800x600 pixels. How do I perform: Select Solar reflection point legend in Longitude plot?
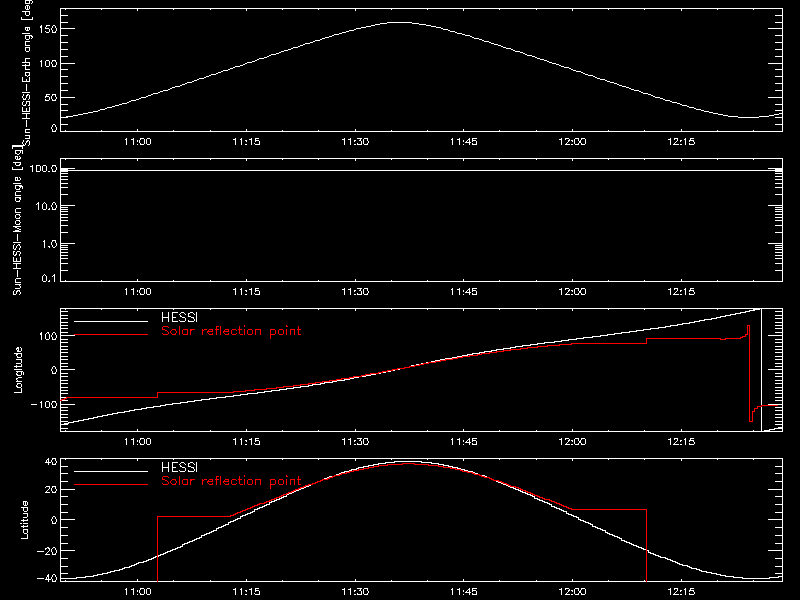[x=231, y=331]
